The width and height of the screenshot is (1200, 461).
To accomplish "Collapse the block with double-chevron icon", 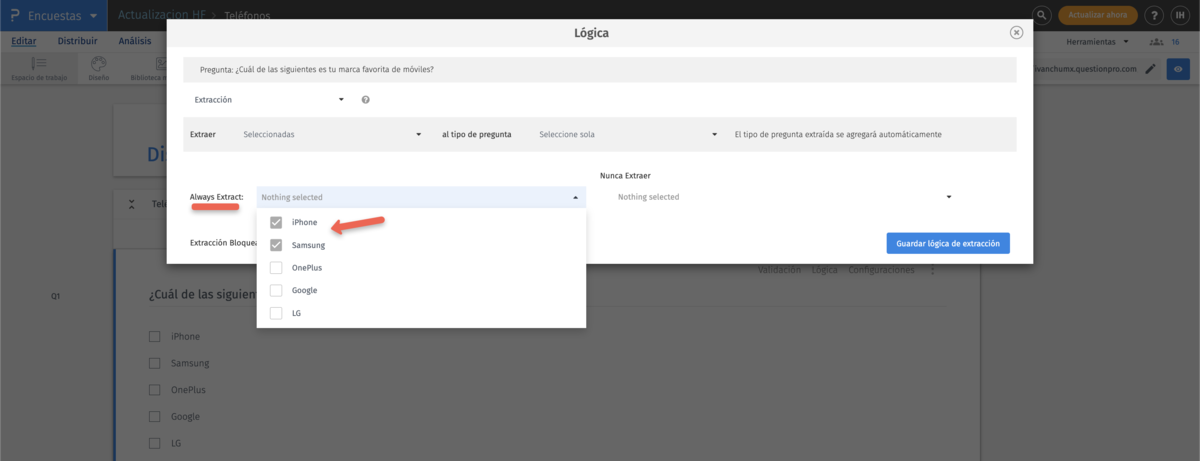I will click(x=132, y=204).
